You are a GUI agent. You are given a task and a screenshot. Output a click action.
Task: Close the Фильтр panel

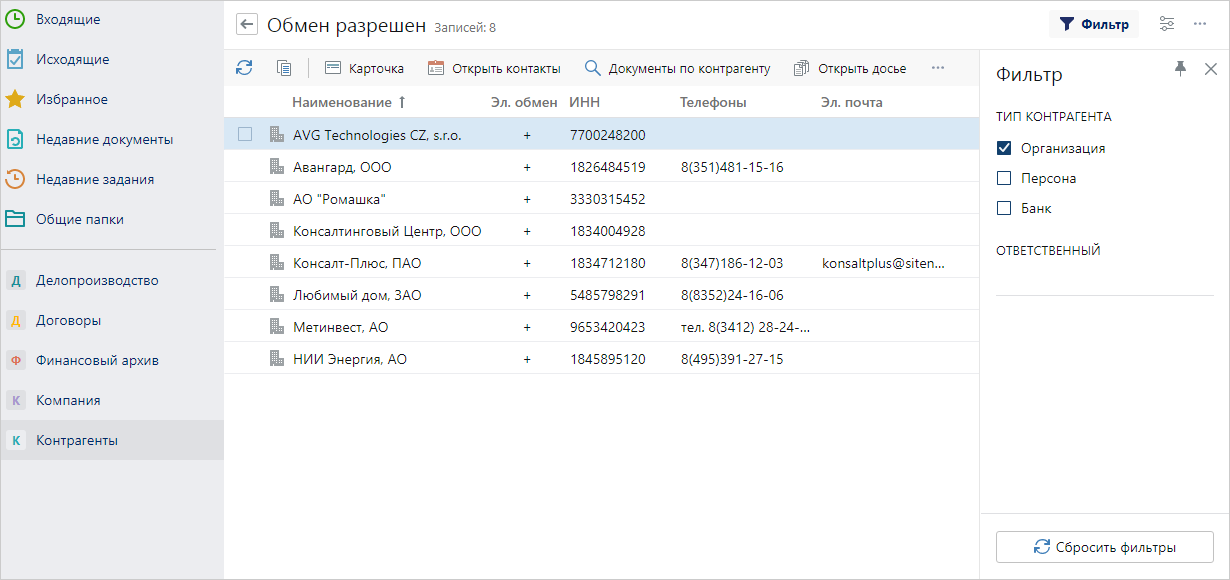[1210, 69]
